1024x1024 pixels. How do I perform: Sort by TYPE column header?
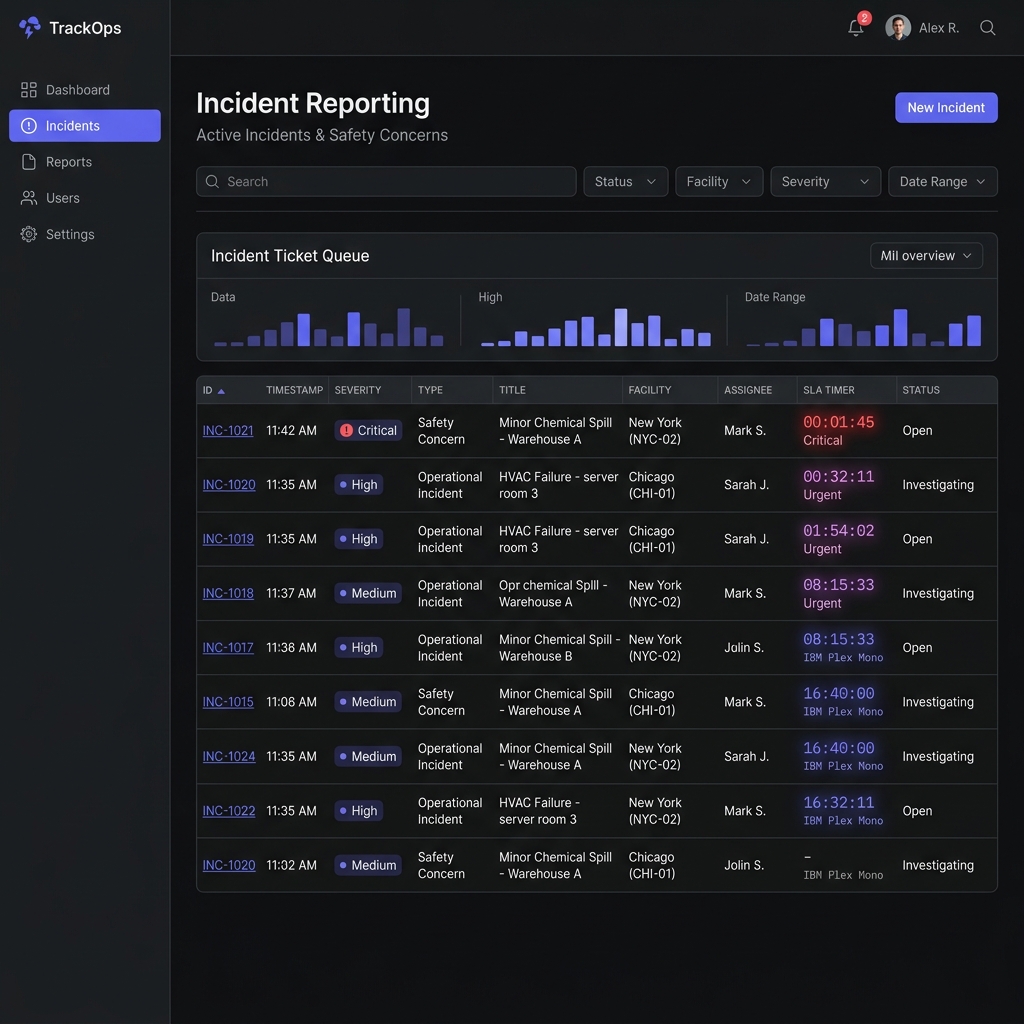(430, 390)
